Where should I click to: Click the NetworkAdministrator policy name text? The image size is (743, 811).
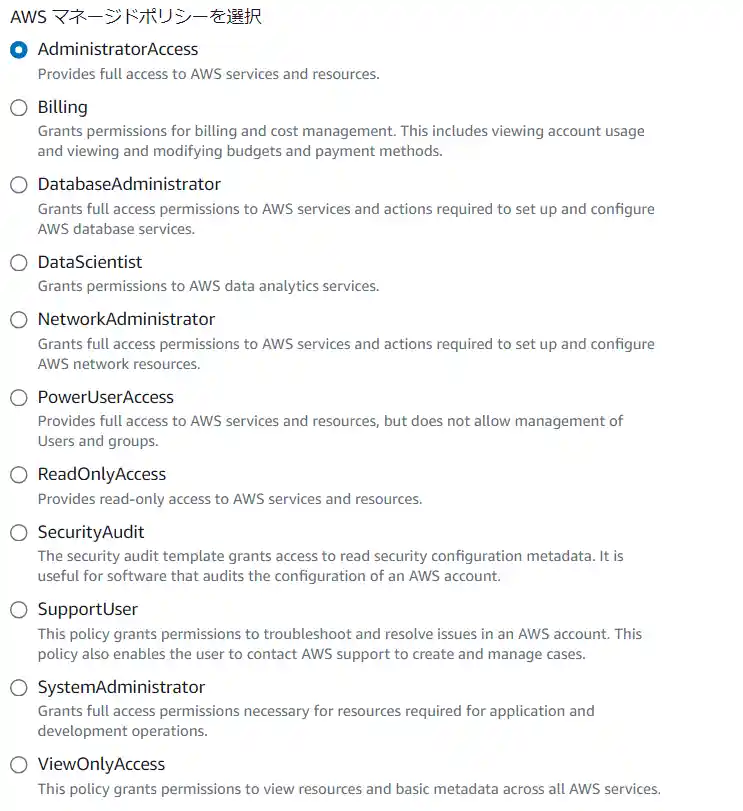tap(126, 319)
